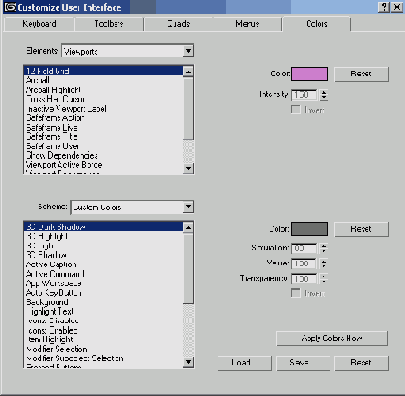Select the Viewport Active Border item
The width and height of the screenshot is (405, 396).
coord(104,165)
